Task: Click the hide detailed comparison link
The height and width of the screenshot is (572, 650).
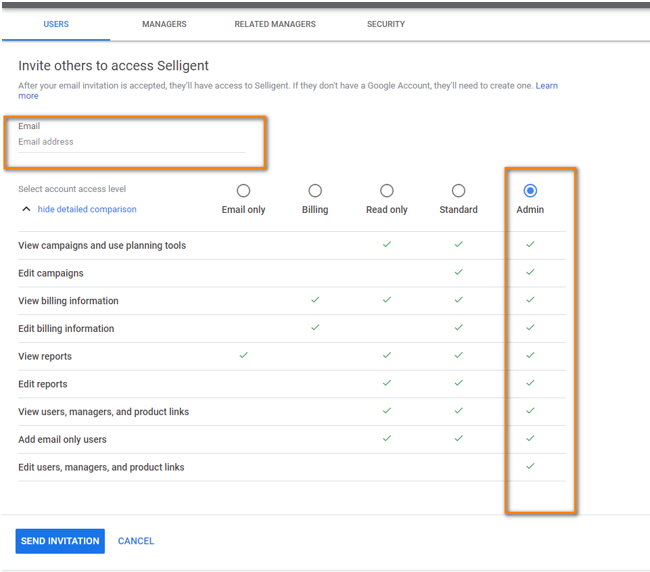Action: pos(87,210)
